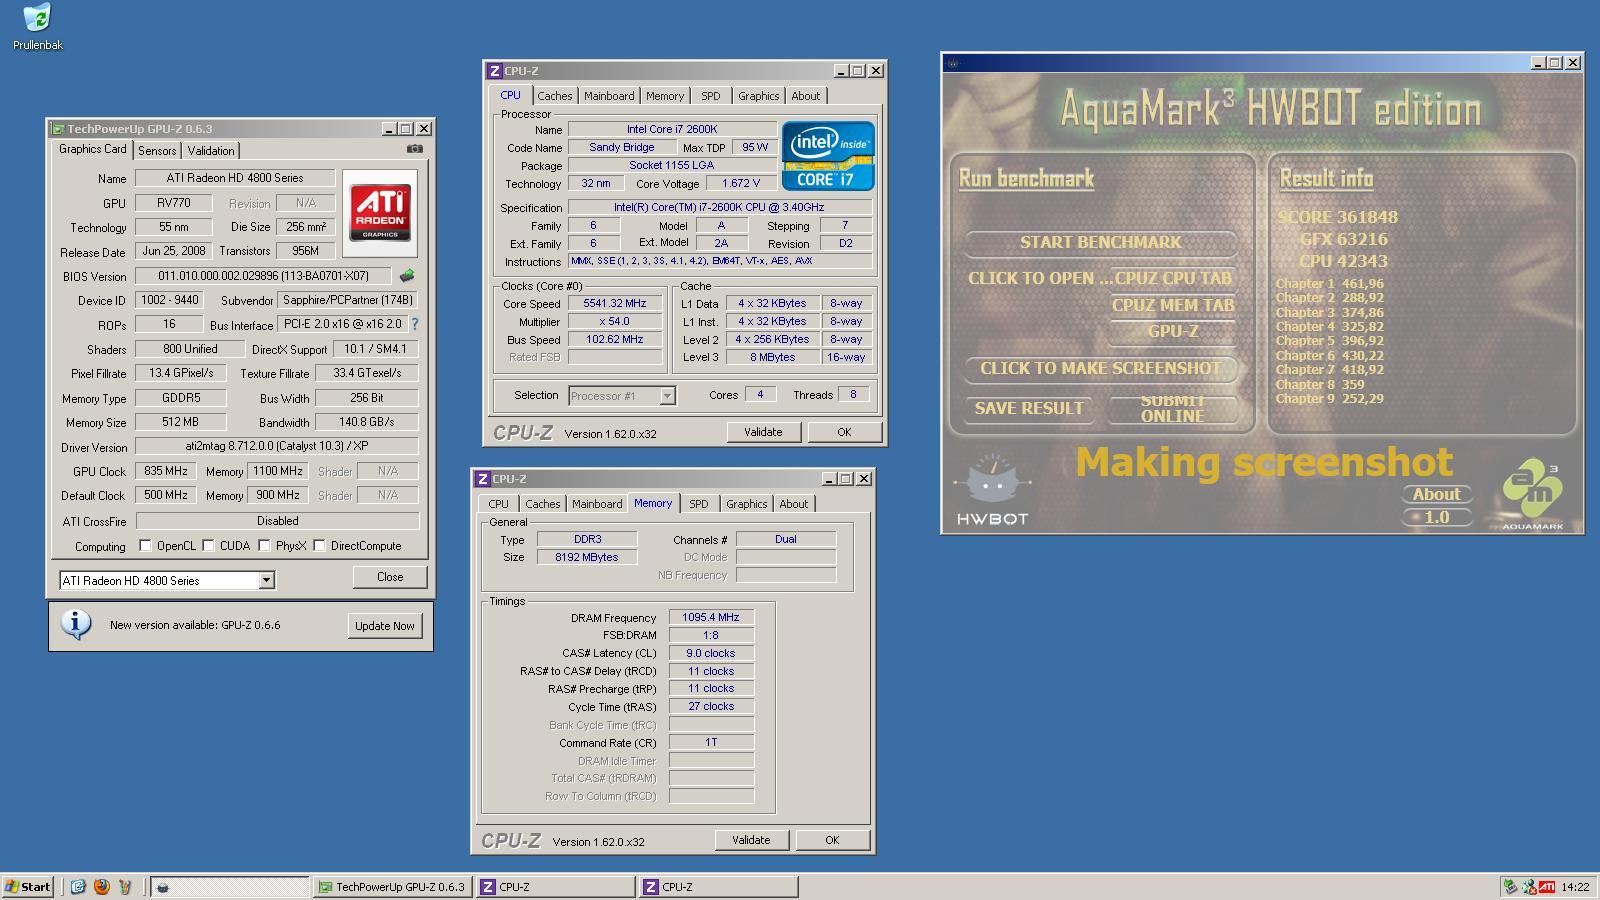Click the DRAM Frequency 1095.4 MHz field

tap(711, 617)
